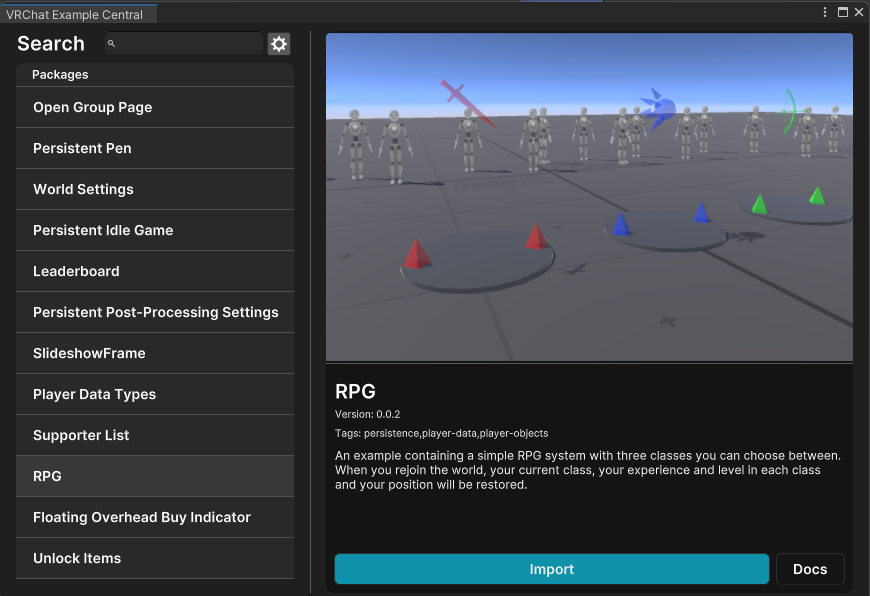870x596 pixels.
Task: Click the Search heading label
Action: click(x=50, y=44)
